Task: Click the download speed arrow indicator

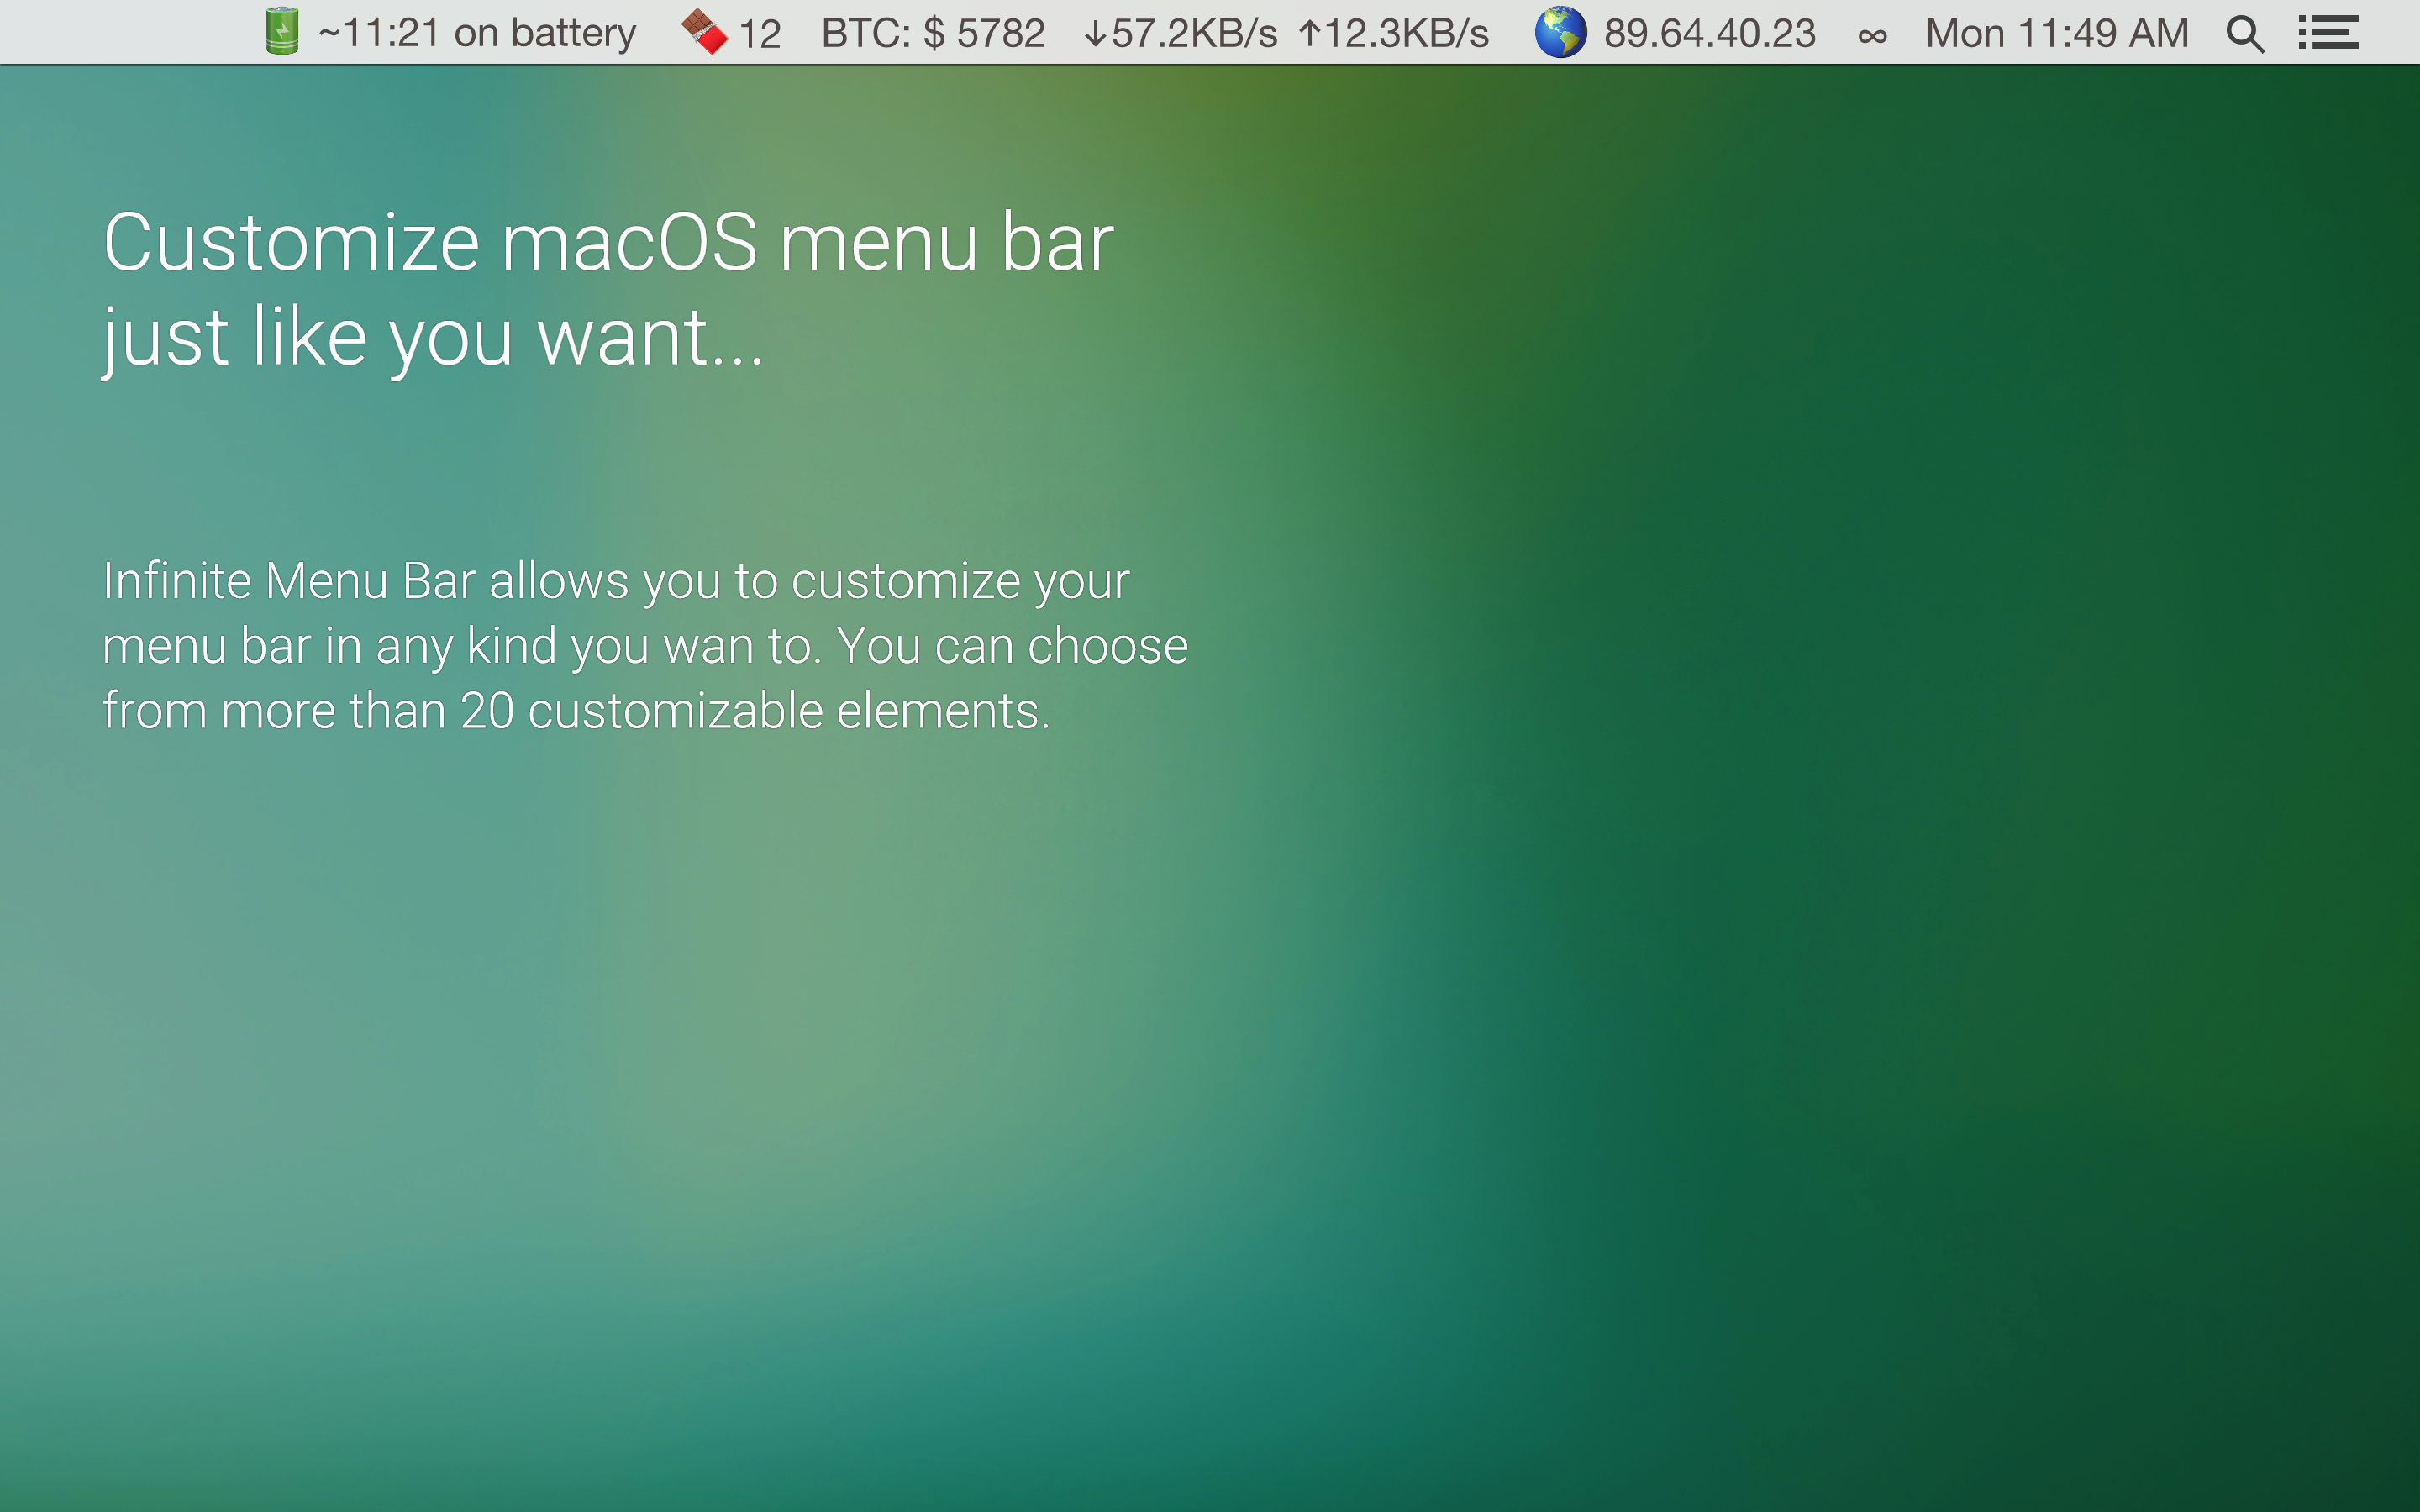Action: [1096, 32]
